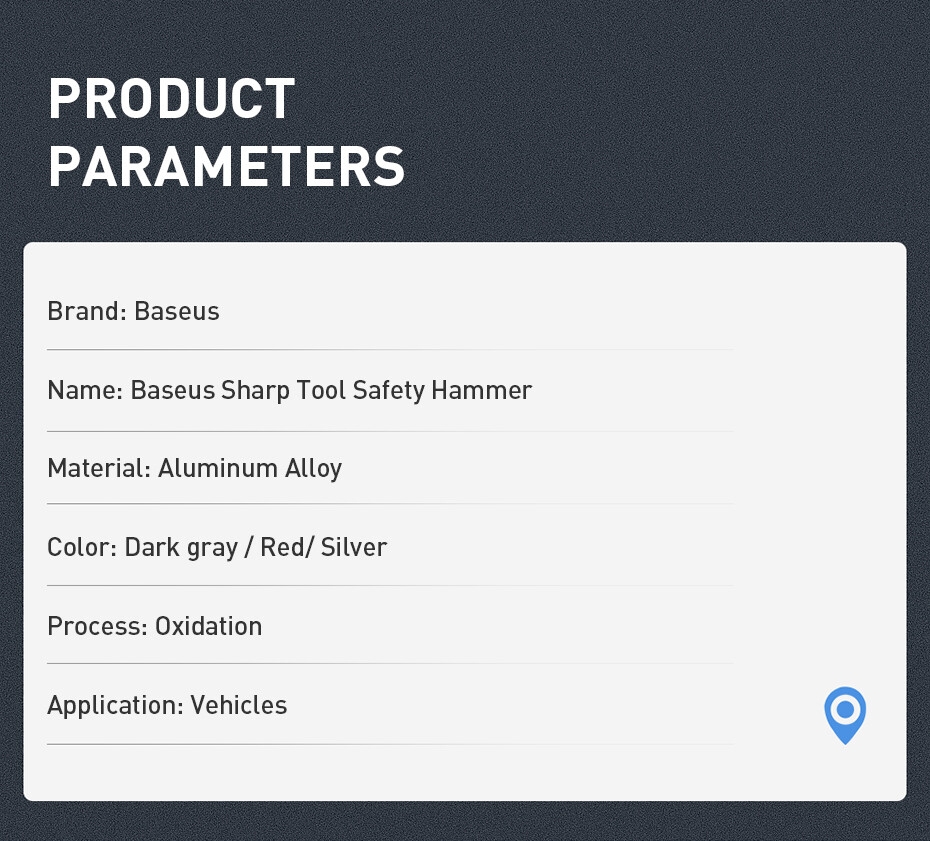Screen dimensions: 930x841
Task: Click the blue location pin icon
Action: coord(845,713)
